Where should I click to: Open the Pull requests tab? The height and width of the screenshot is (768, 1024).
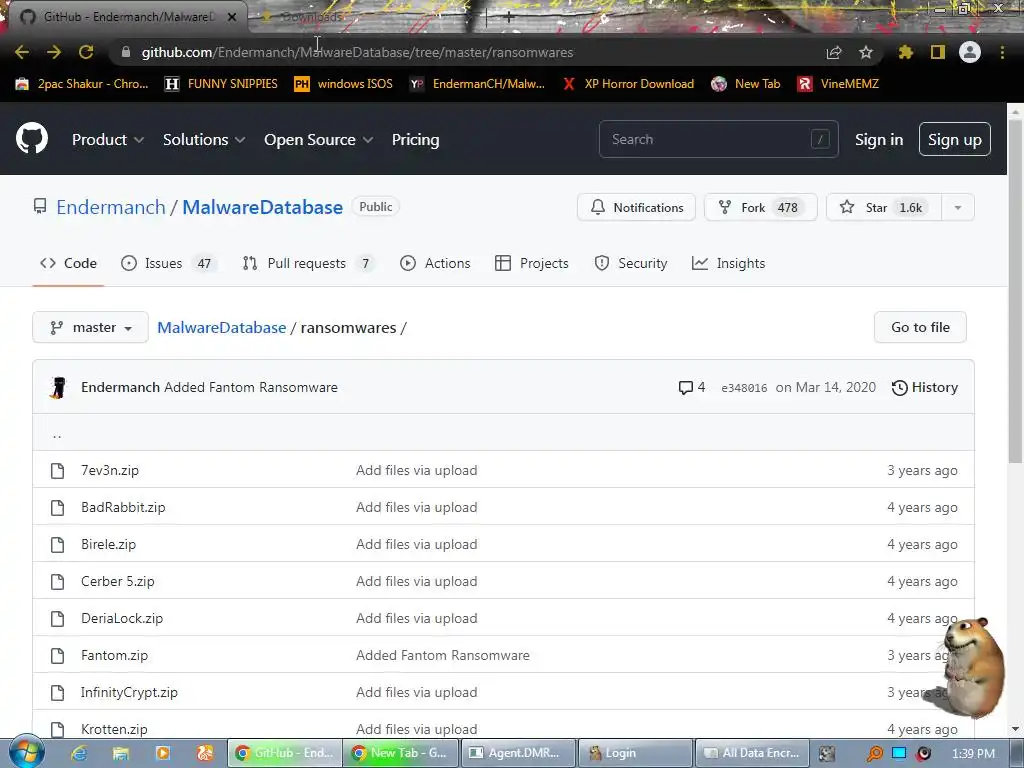click(308, 263)
